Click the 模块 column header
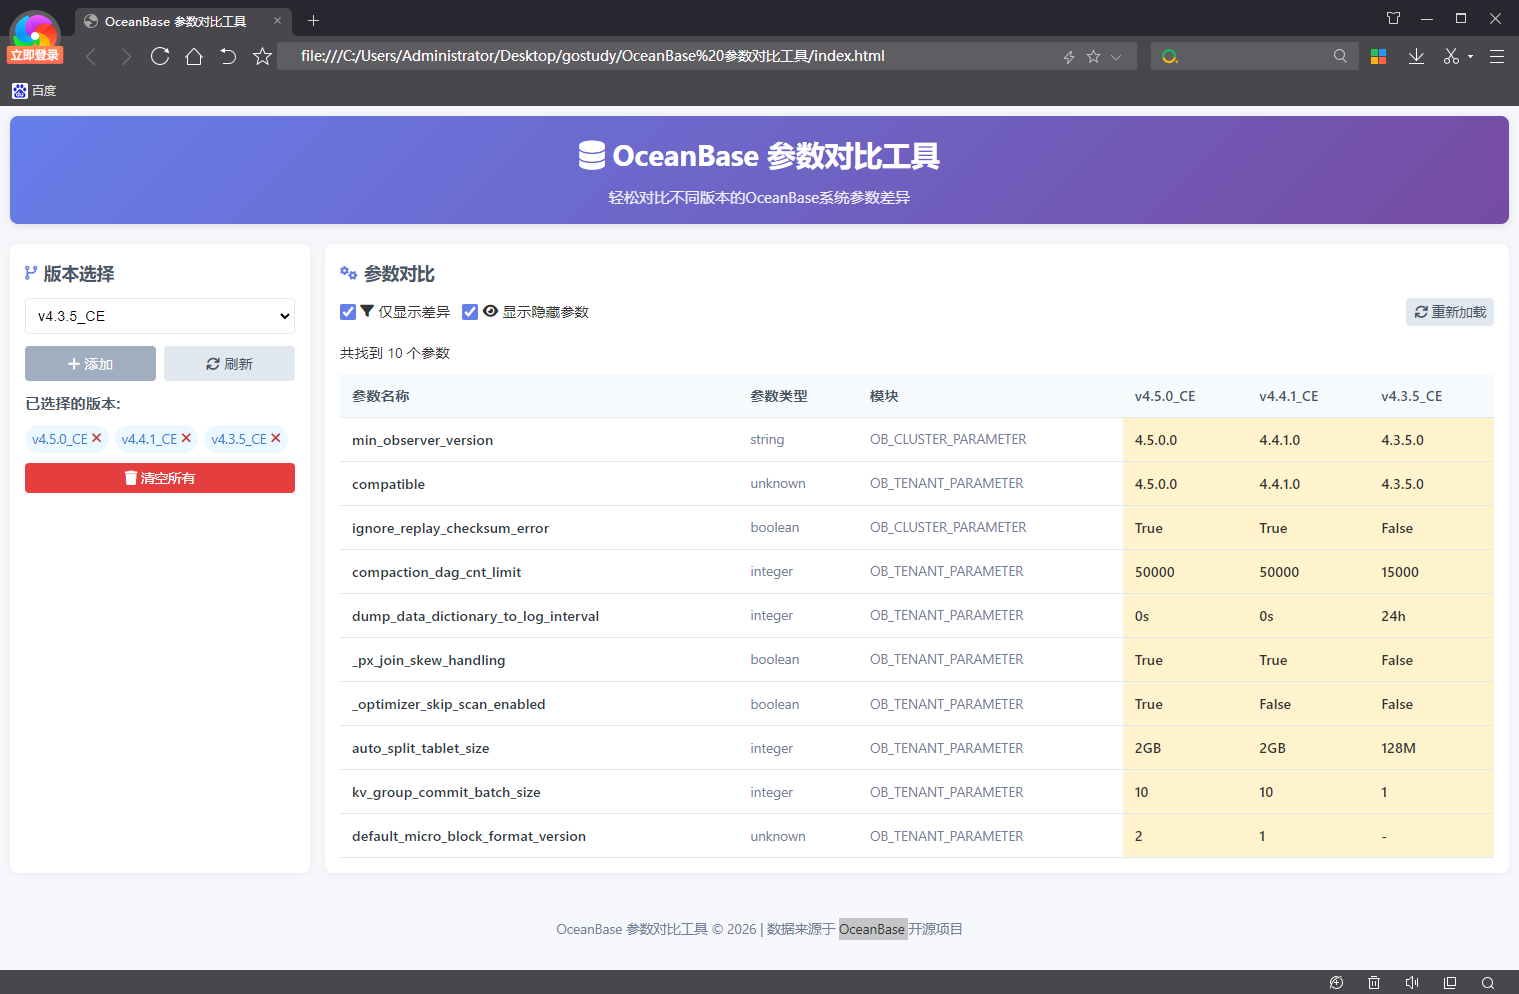Screen dimensions: 1519x994 pyautogui.click(x=884, y=396)
